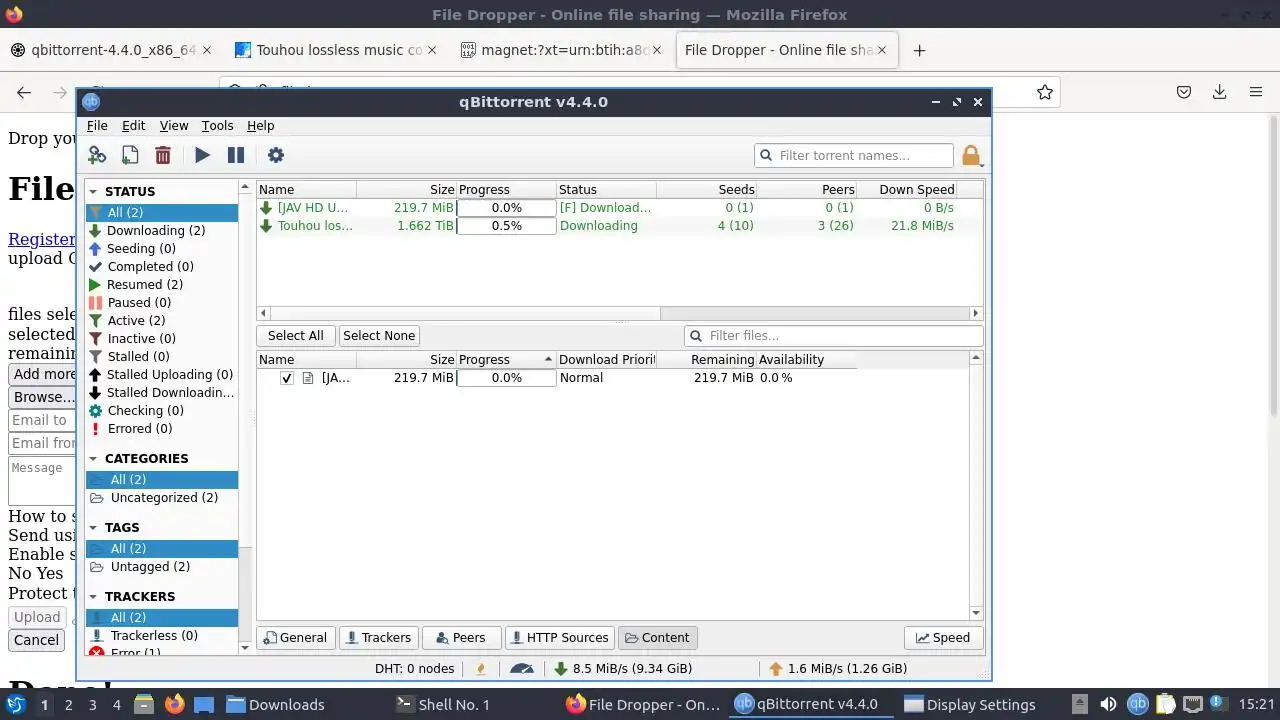Go back in Firefox with back arrow
The image size is (1280, 720).
(x=24, y=92)
